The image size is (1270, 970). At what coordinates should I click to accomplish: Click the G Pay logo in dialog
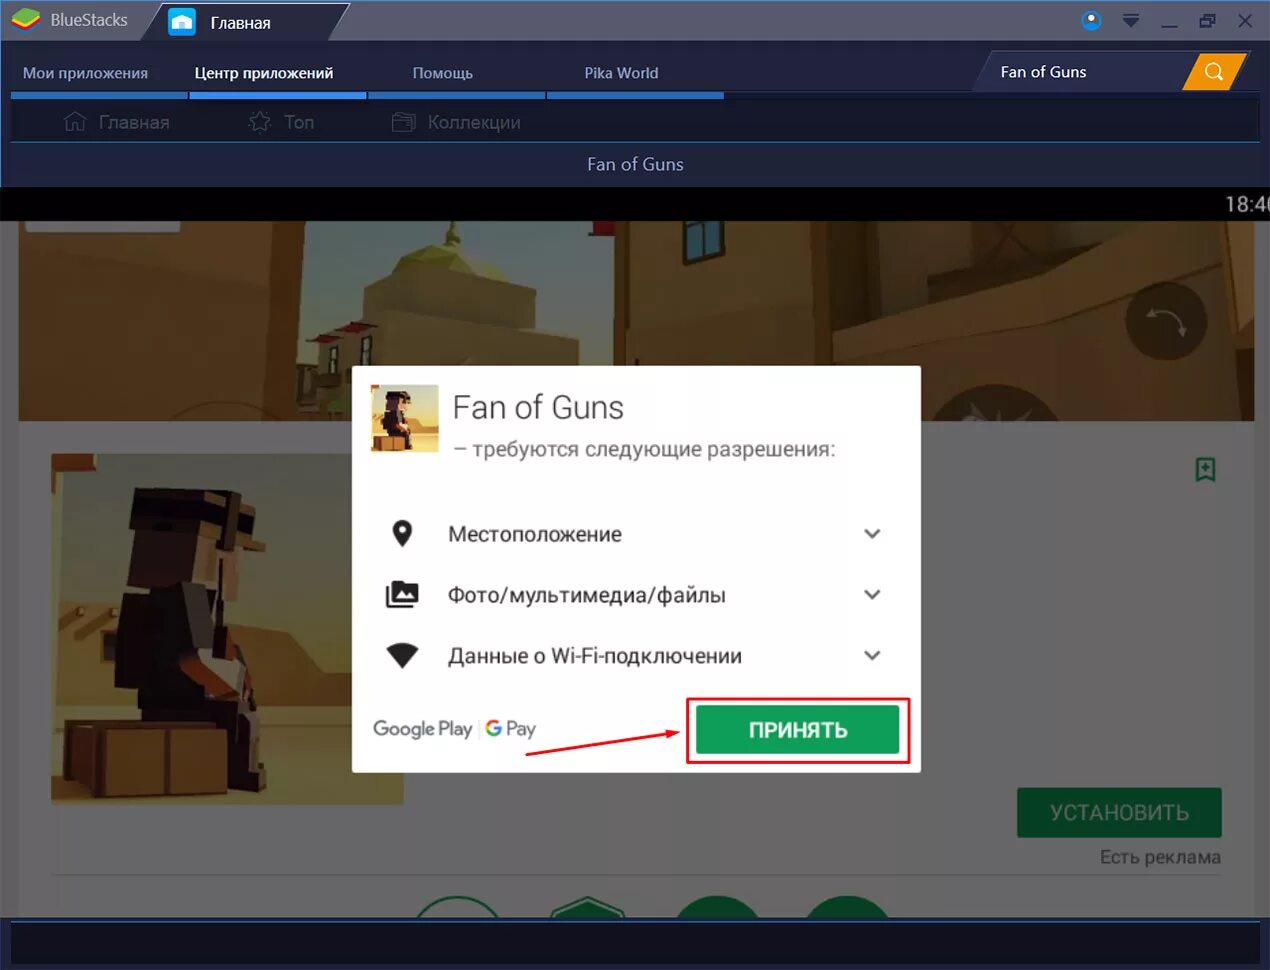(x=511, y=729)
